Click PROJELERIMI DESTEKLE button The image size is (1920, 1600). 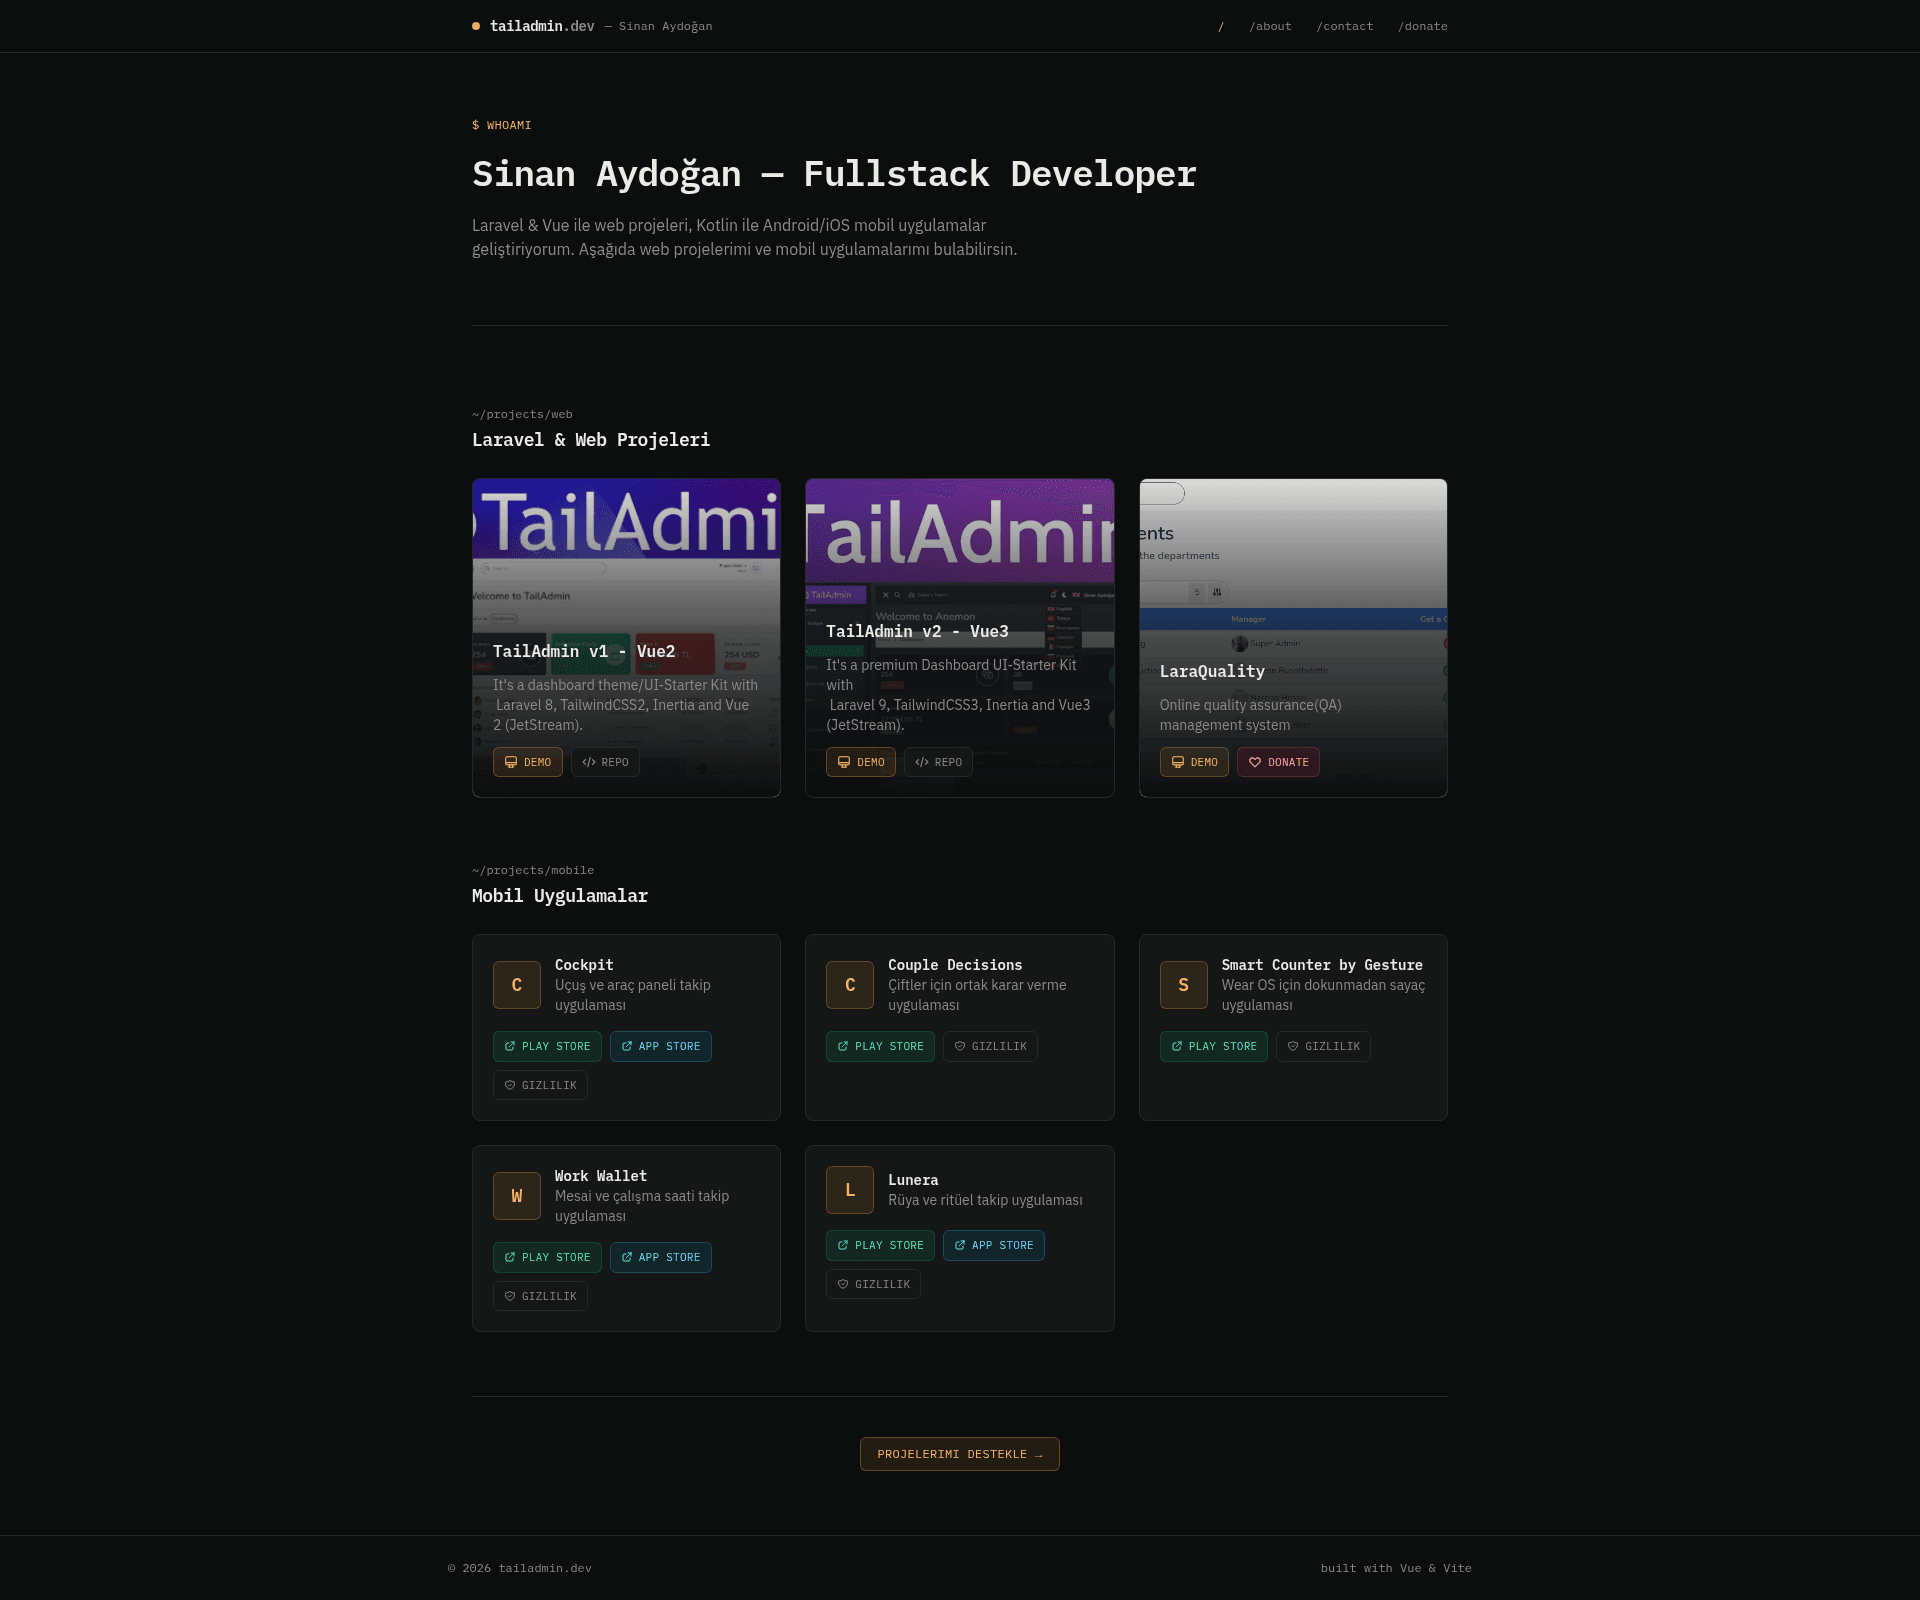[x=960, y=1454]
